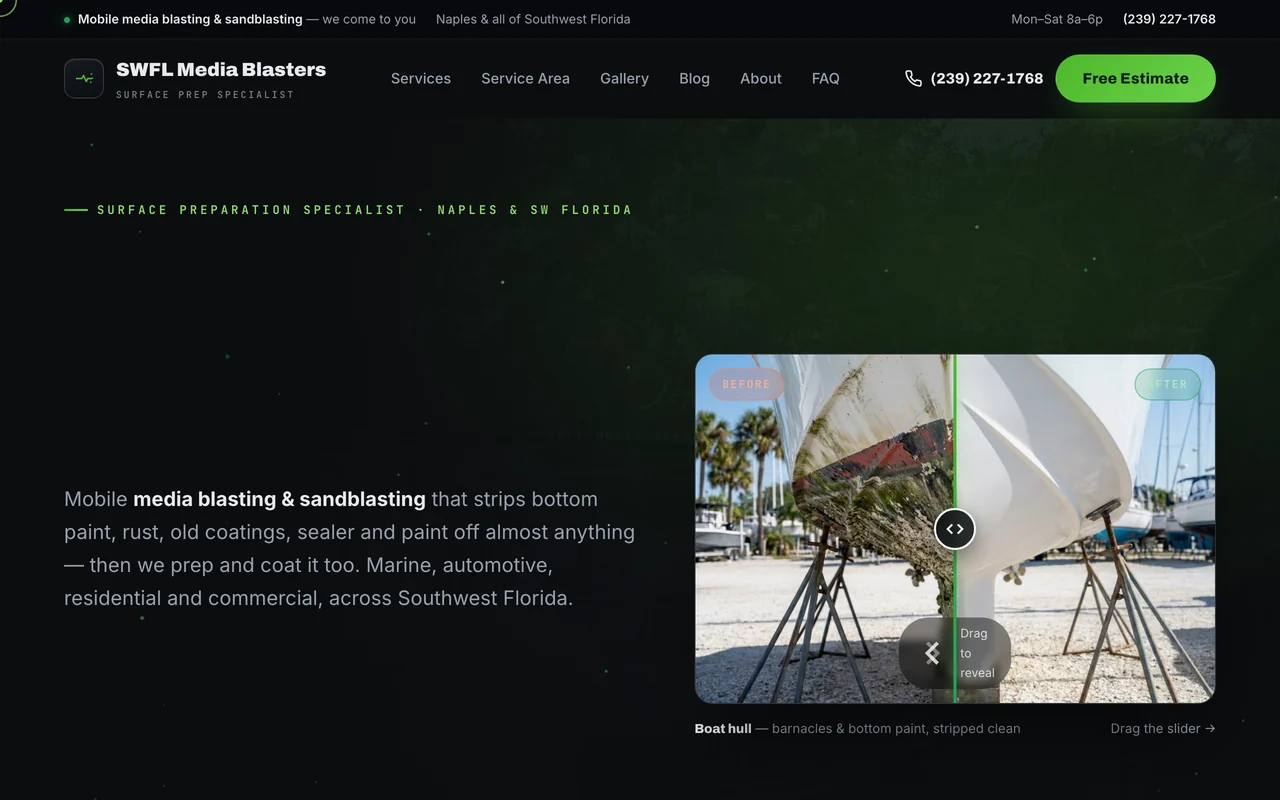Viewport: 1280px width, 800px height.
Task: Click "Naples & all of Southwest Florida" text
Action: click(533, 19)
